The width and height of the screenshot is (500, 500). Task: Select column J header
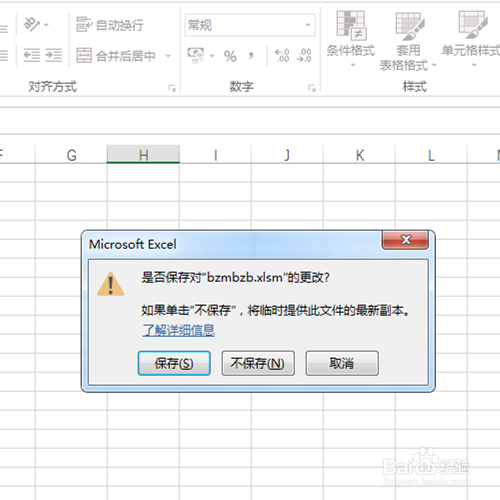287,155
